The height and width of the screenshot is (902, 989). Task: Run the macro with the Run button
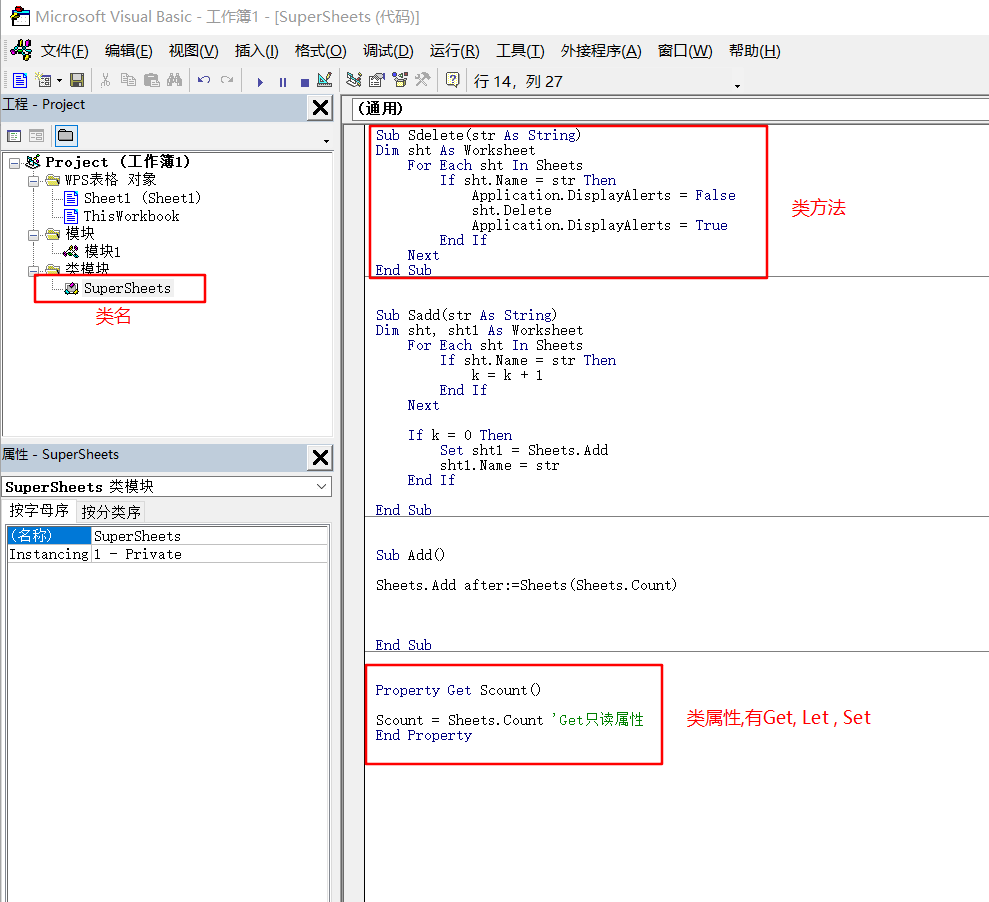[260, 81]
